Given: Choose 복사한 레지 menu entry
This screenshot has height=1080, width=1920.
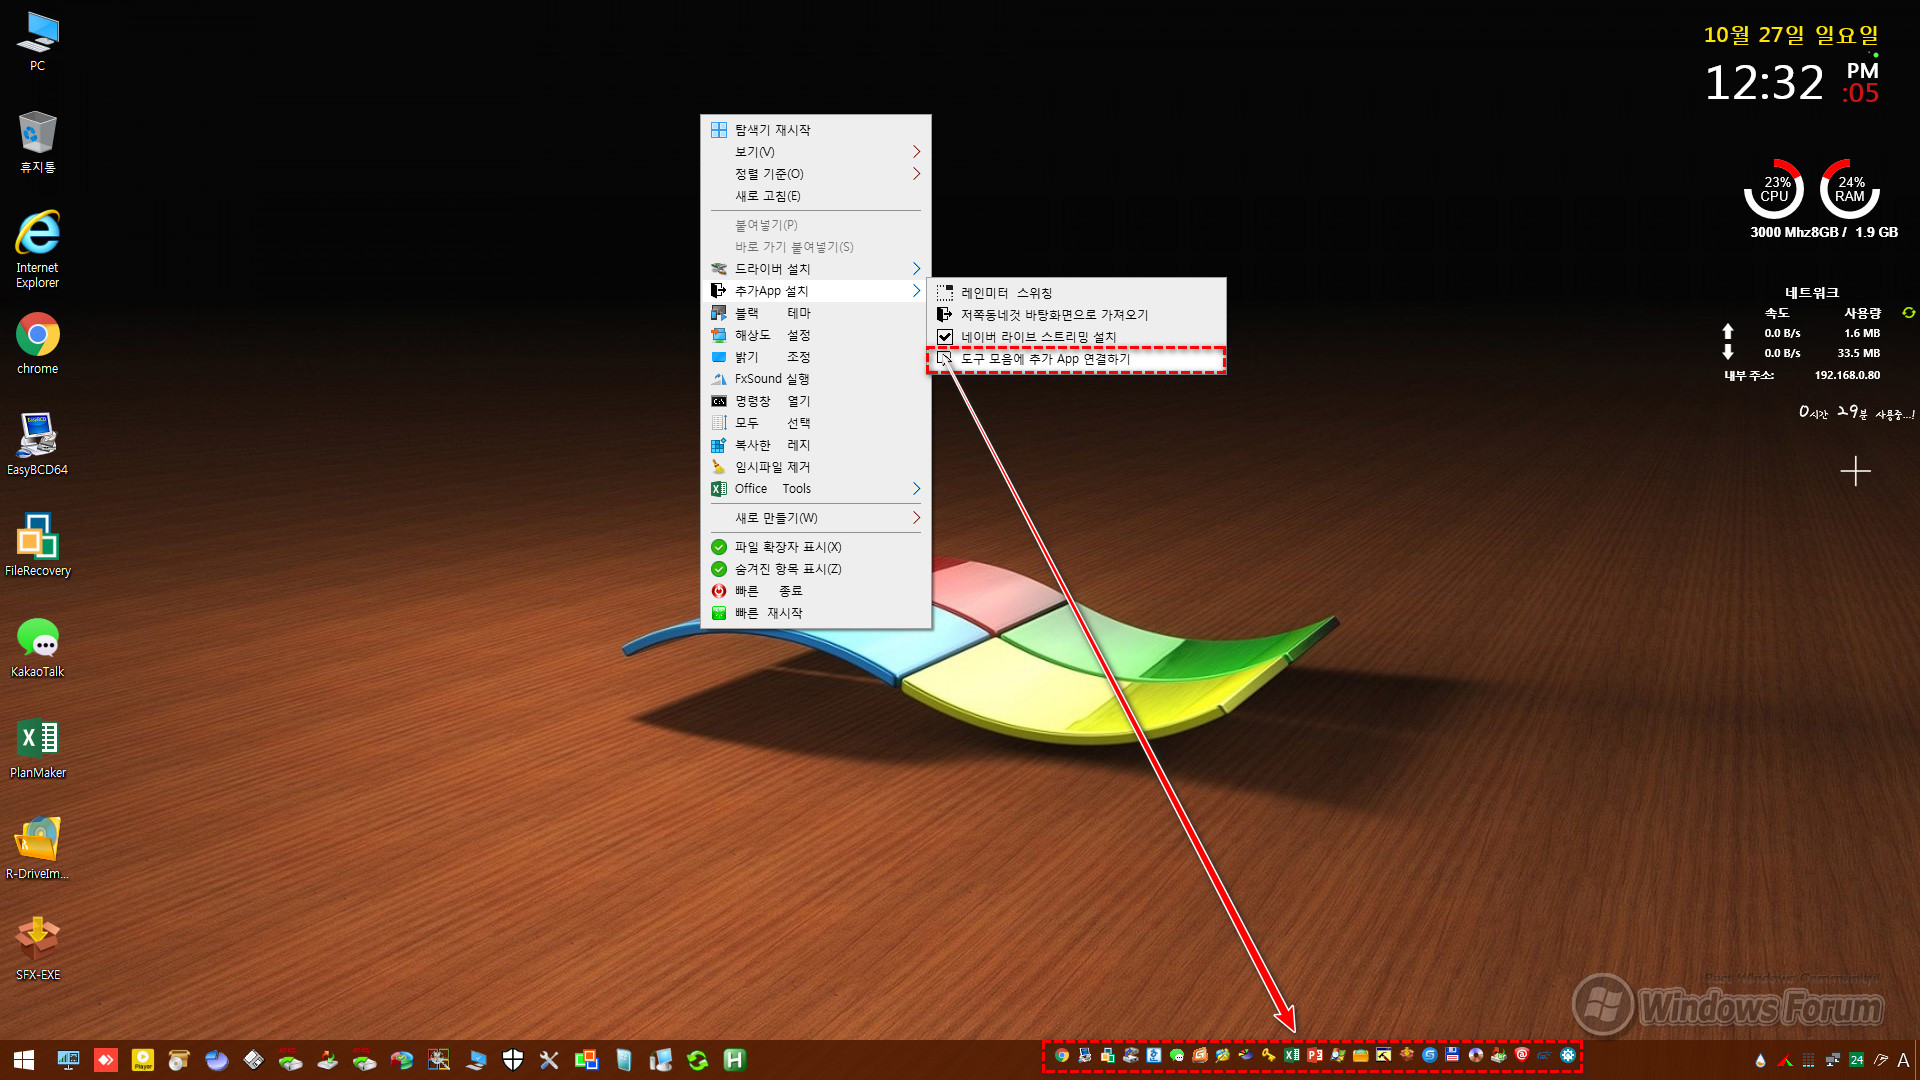Looking at the screenshot, I should pyautogui.click(x=815, y=445).
